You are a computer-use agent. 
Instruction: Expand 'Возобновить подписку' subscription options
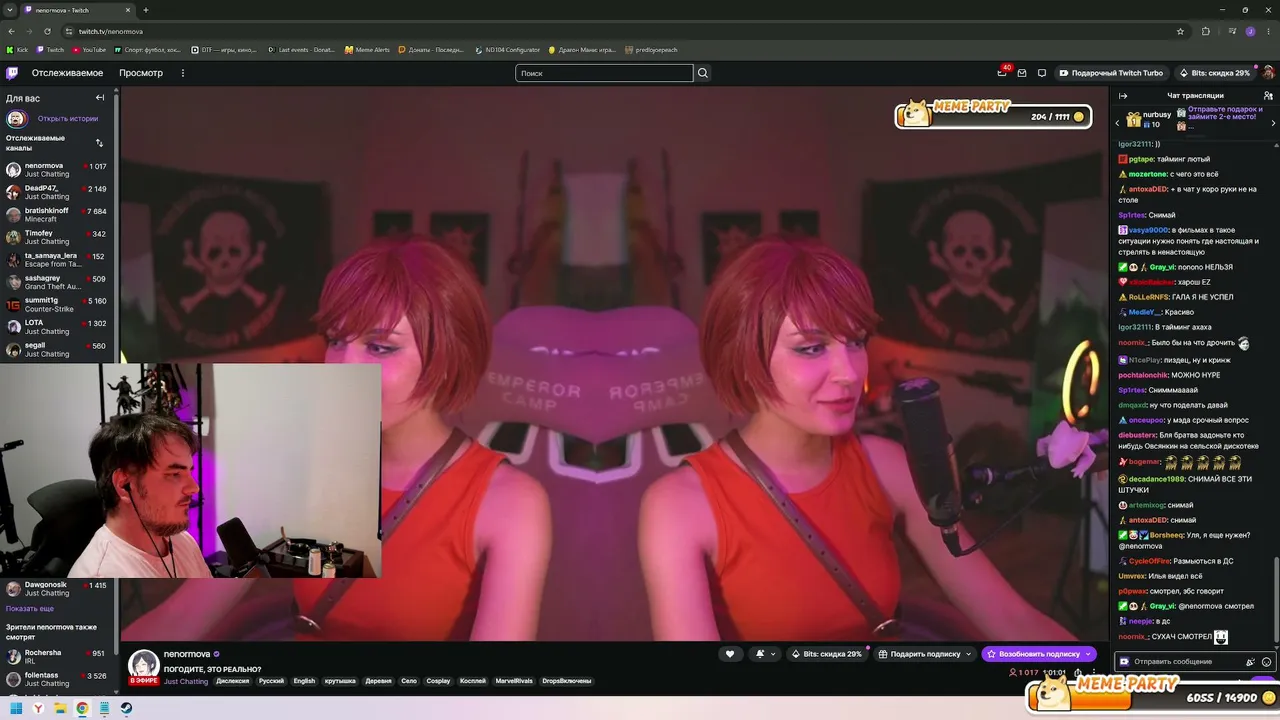click(x=1088, y=654)
